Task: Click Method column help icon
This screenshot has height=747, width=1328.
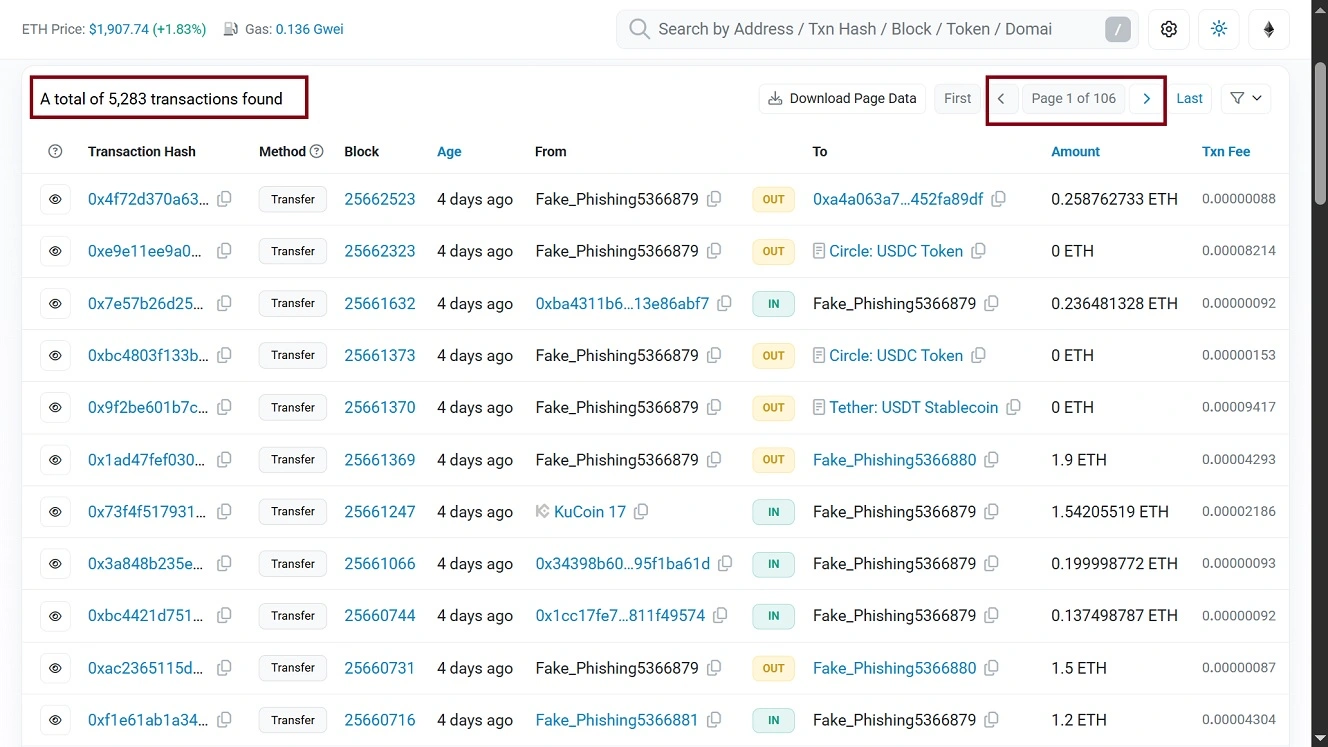Action: pos(317,151)
